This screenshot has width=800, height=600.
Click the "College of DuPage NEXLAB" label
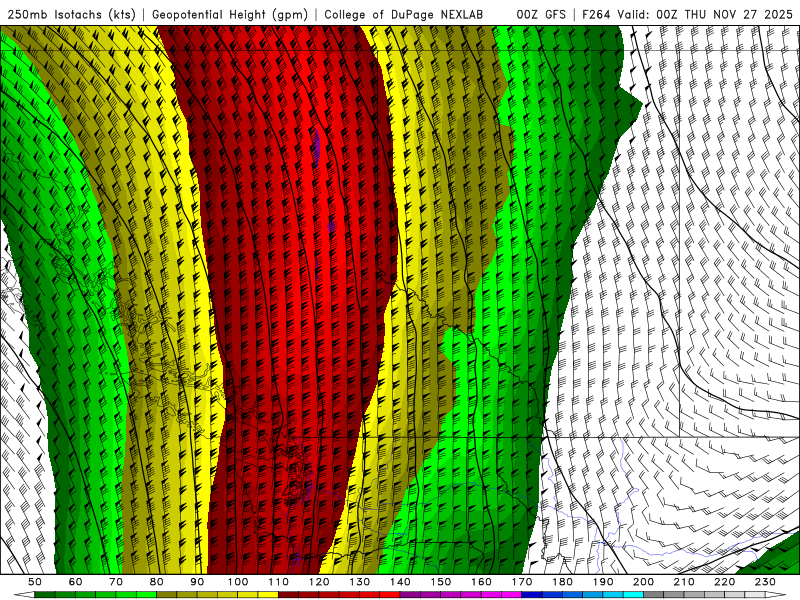click(403, 14)
